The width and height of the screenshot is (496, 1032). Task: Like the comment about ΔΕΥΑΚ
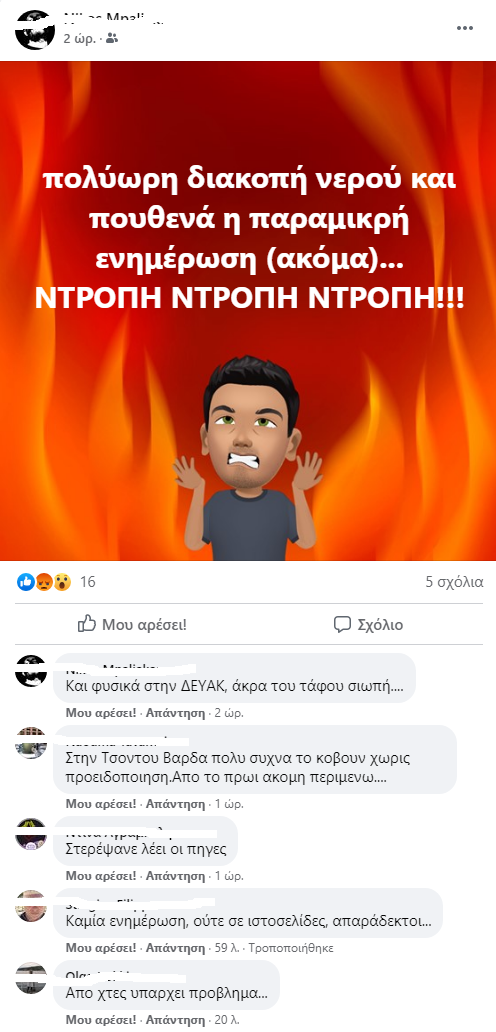coord(101,713)
